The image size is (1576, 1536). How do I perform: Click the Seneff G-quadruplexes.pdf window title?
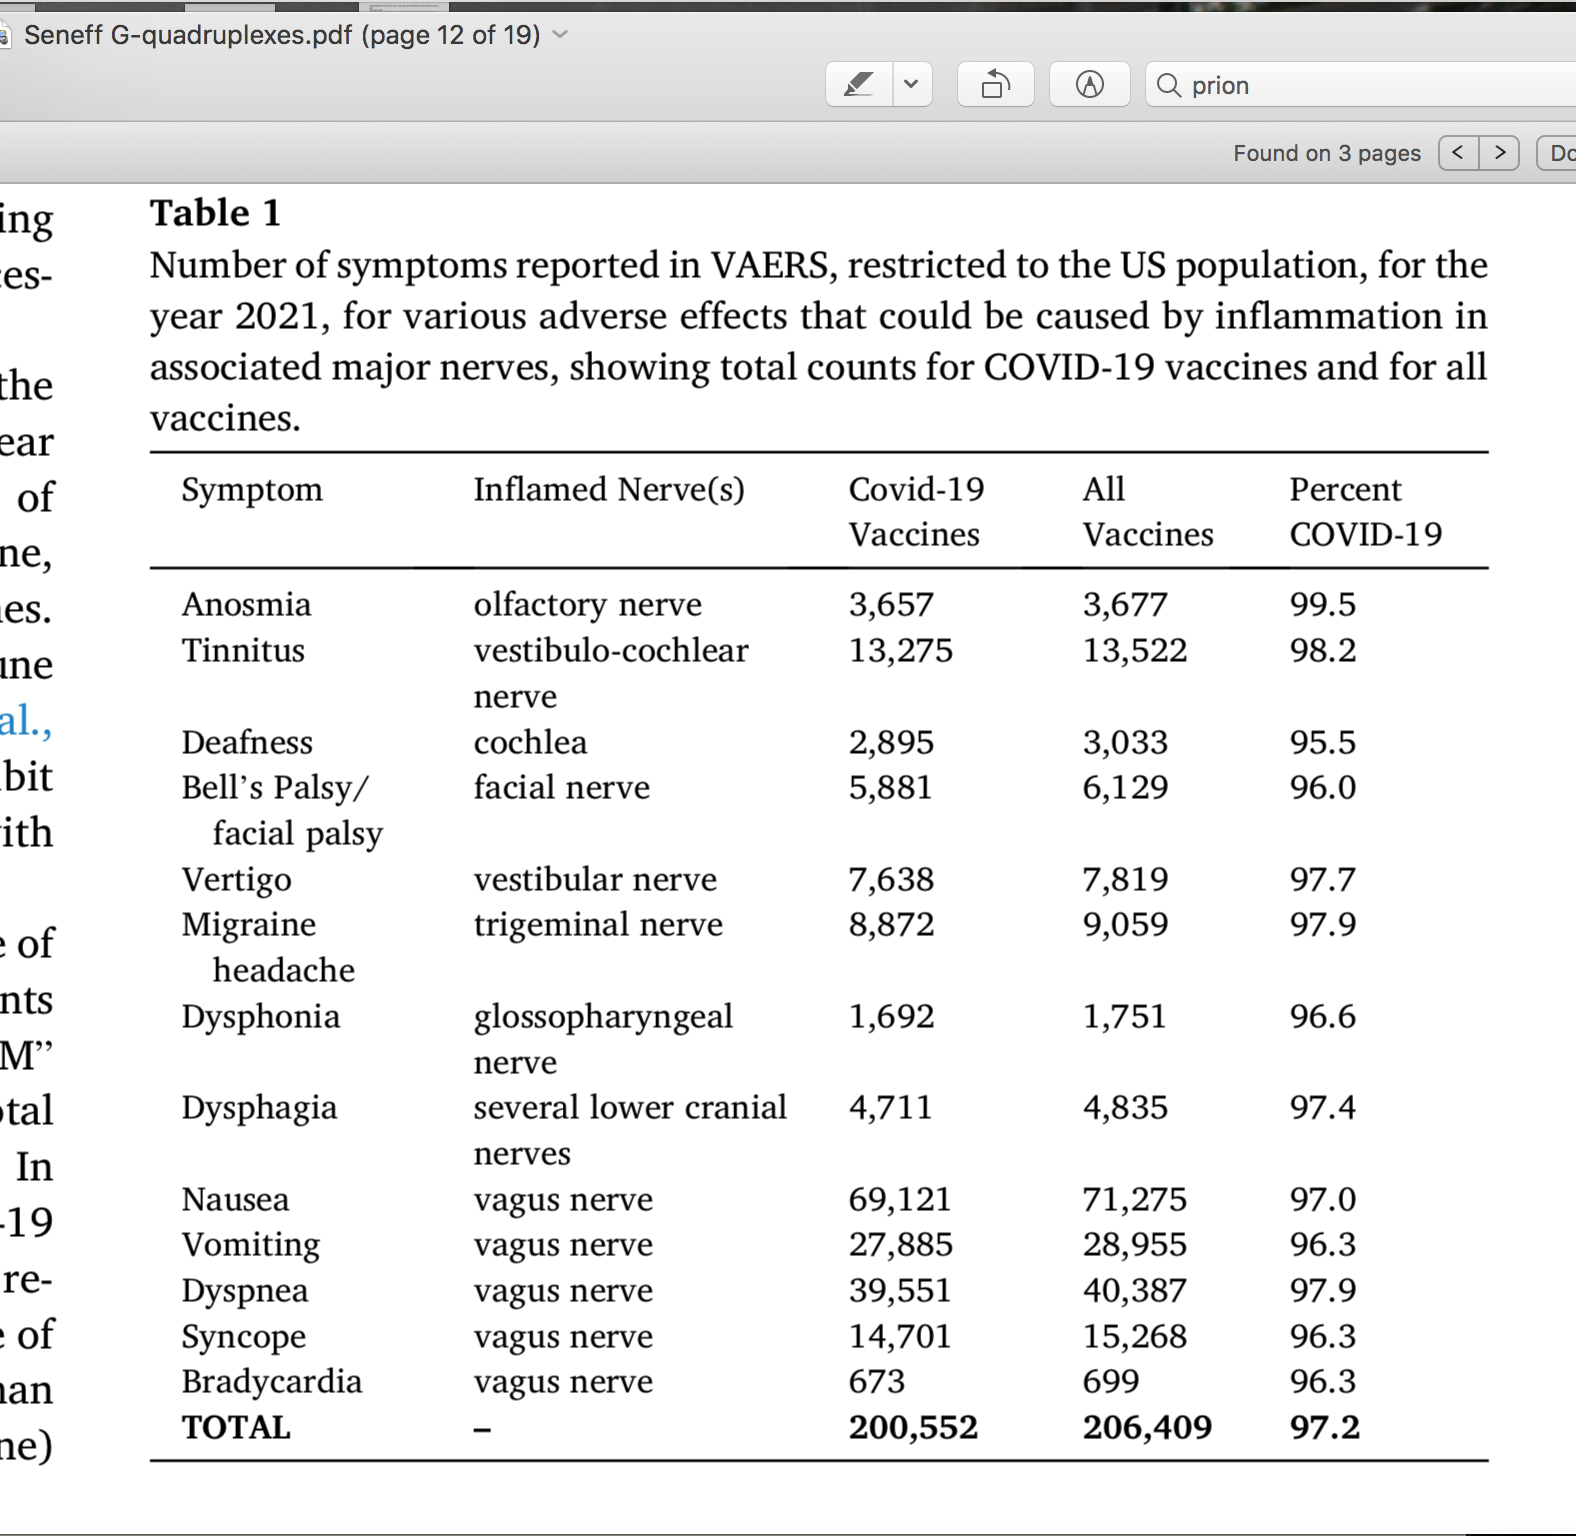(x=282, y=35)
